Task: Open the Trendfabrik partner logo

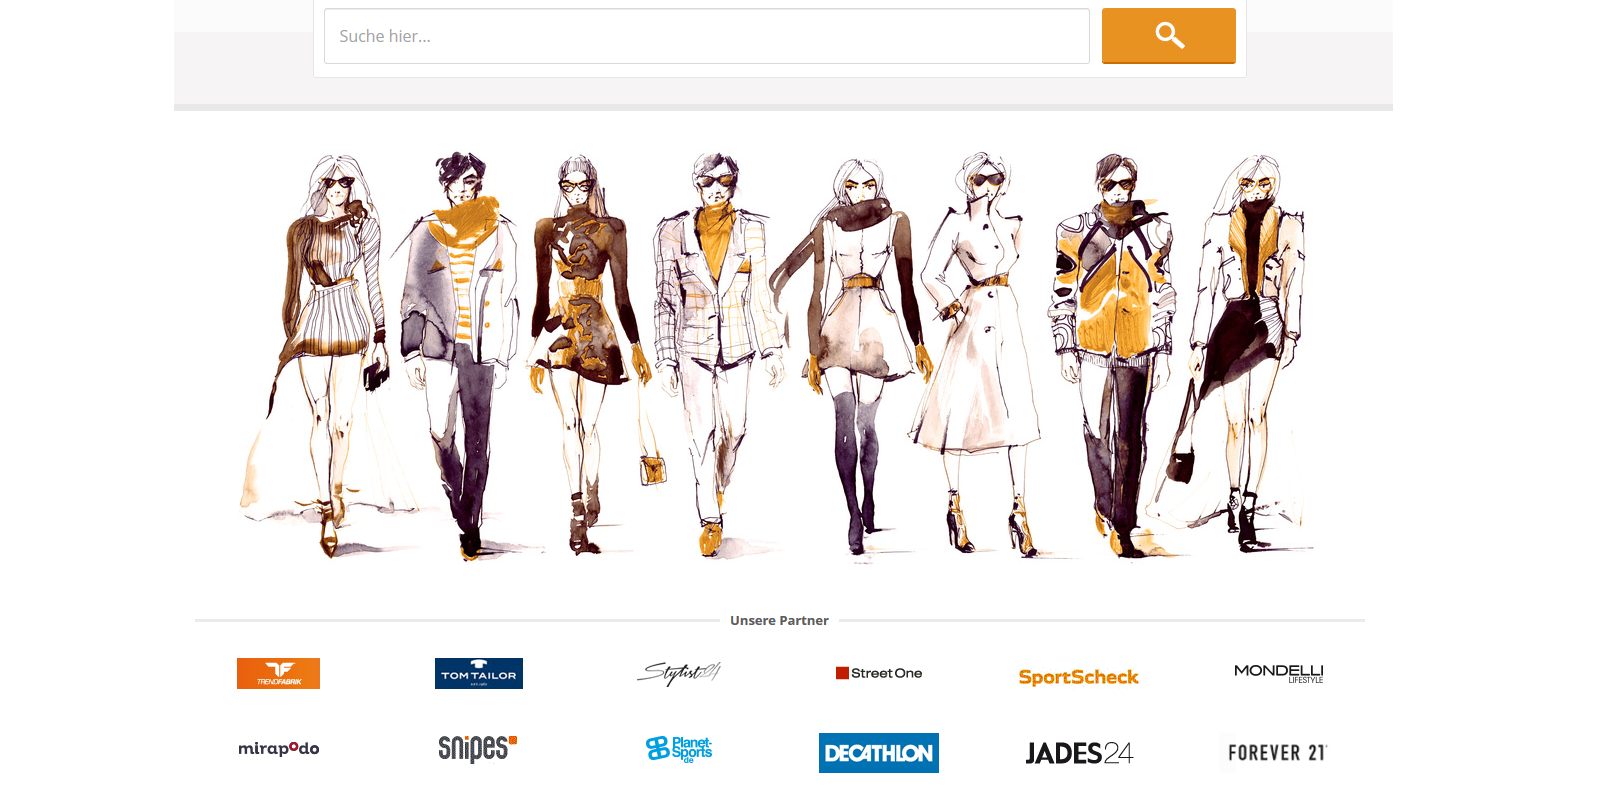Action: click(x=278, y=673)
